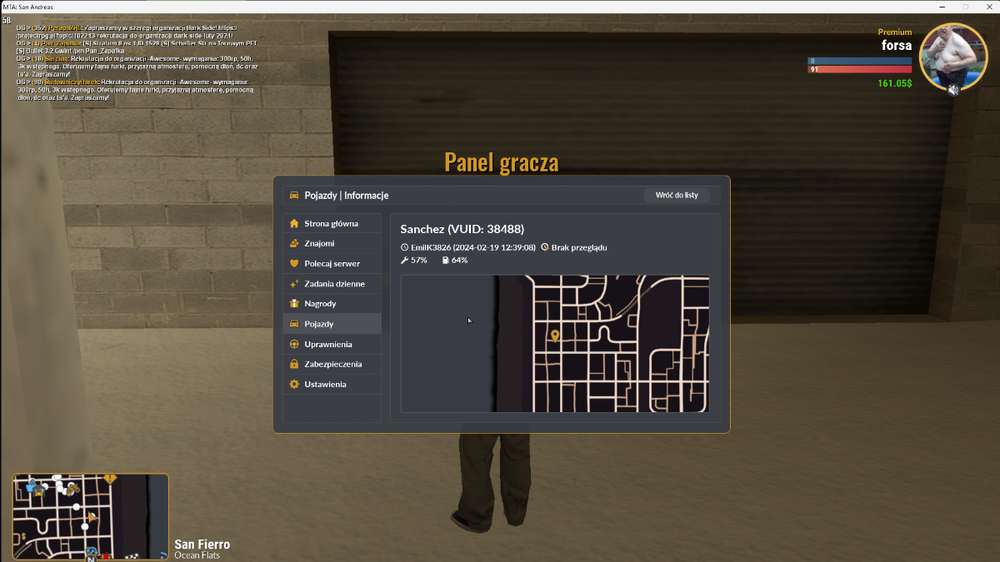Click the forsa player name
Screen dimensions: 1000x562
pyautogui.click(x=897, y=45)
